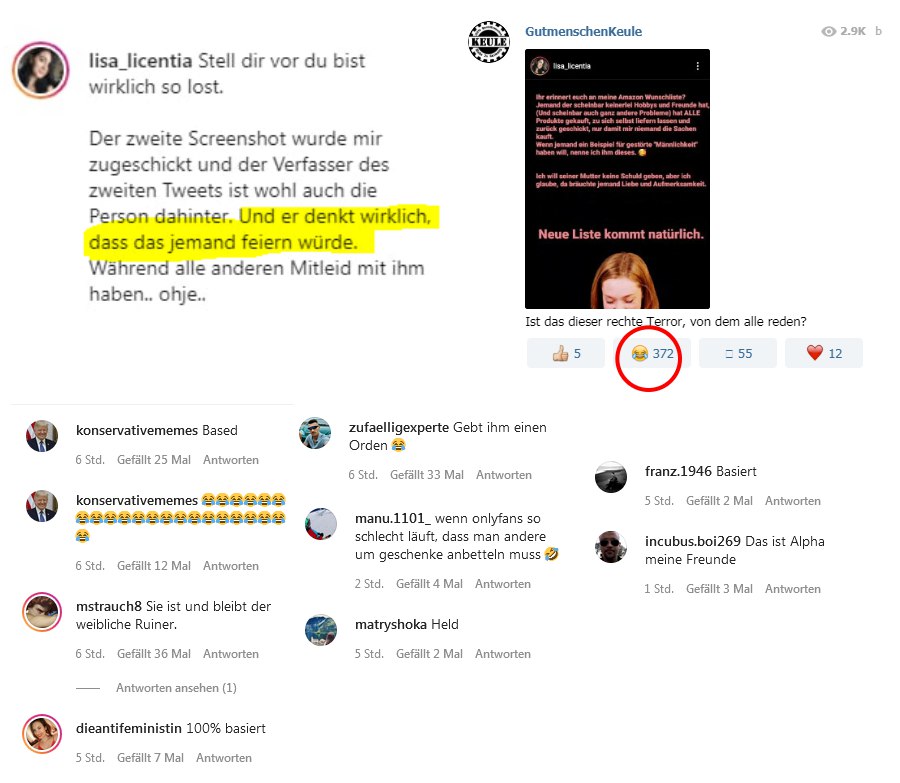Open the forwarded story image thumbnail
Viewport: 900px width, 783px height.
point(617,179)
